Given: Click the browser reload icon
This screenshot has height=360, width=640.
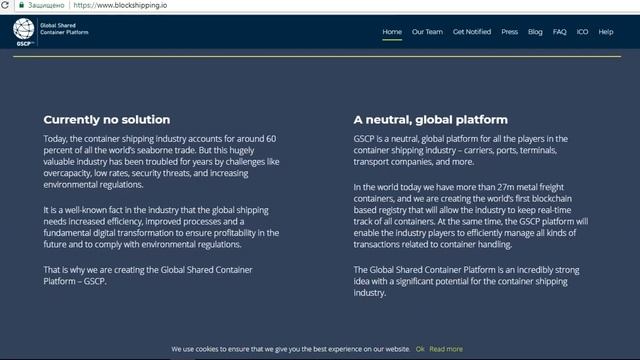Looking at the screenshot, I should point(5,5).
